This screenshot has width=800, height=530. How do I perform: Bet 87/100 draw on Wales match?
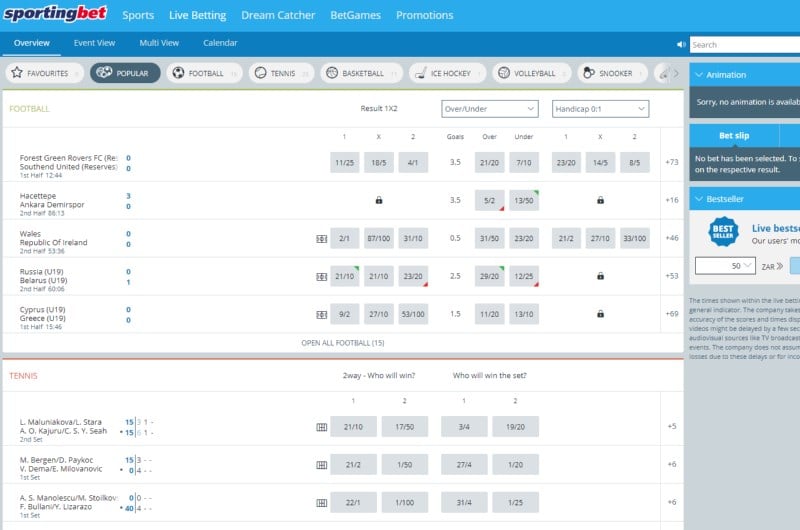click(x=379, y=238)
